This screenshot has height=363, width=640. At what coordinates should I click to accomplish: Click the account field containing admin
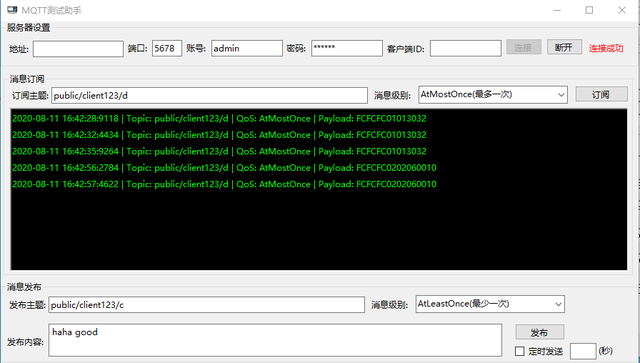click(247, 49)
